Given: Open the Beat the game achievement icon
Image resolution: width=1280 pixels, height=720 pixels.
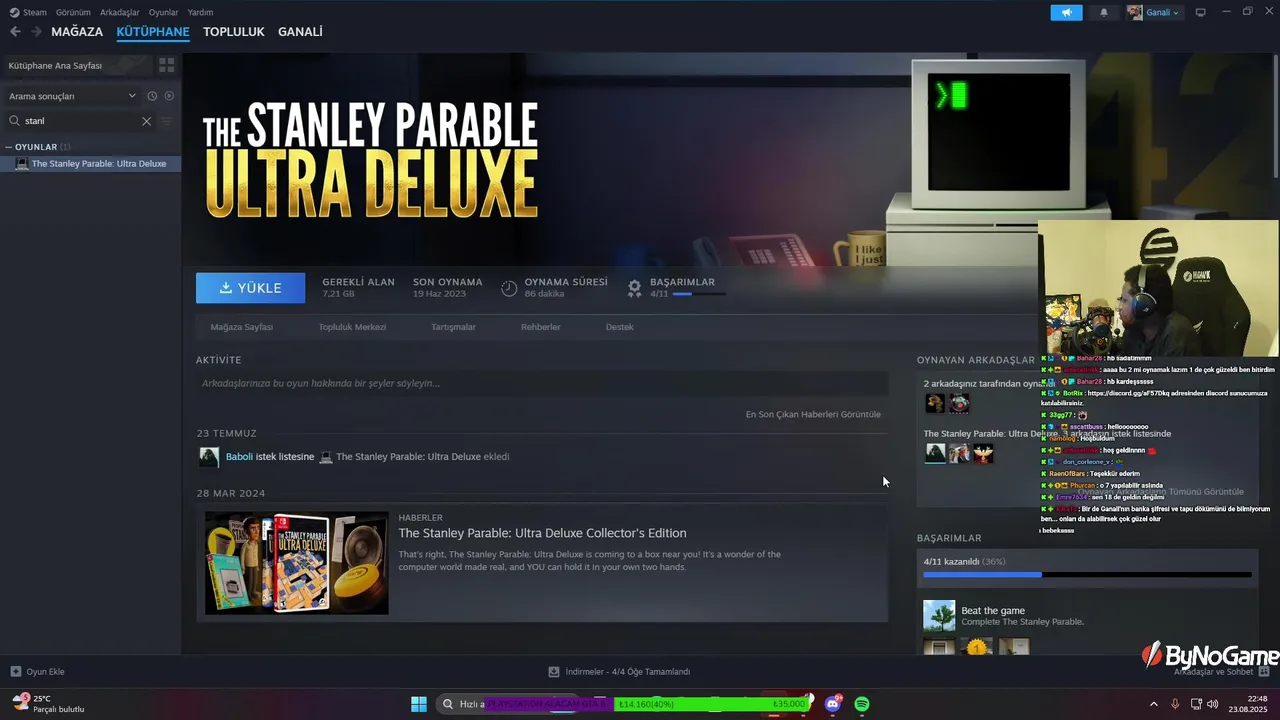Looking at the screenshot, I should point(939,615).
